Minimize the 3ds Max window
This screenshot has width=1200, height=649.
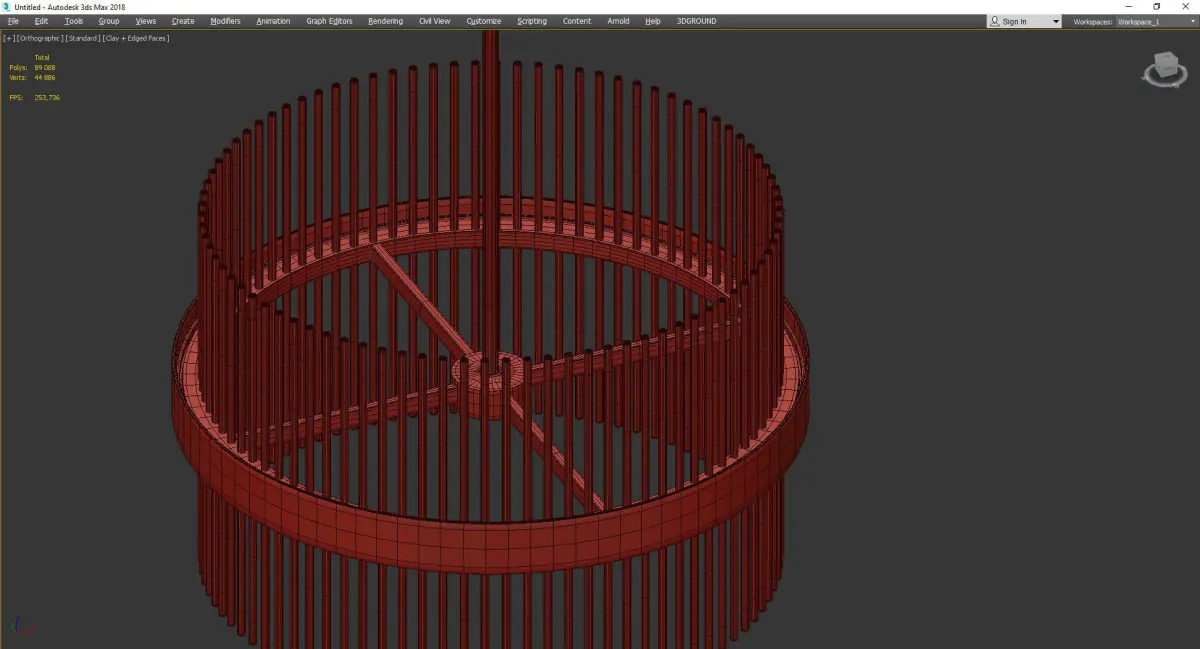(x=1129, y=6)
